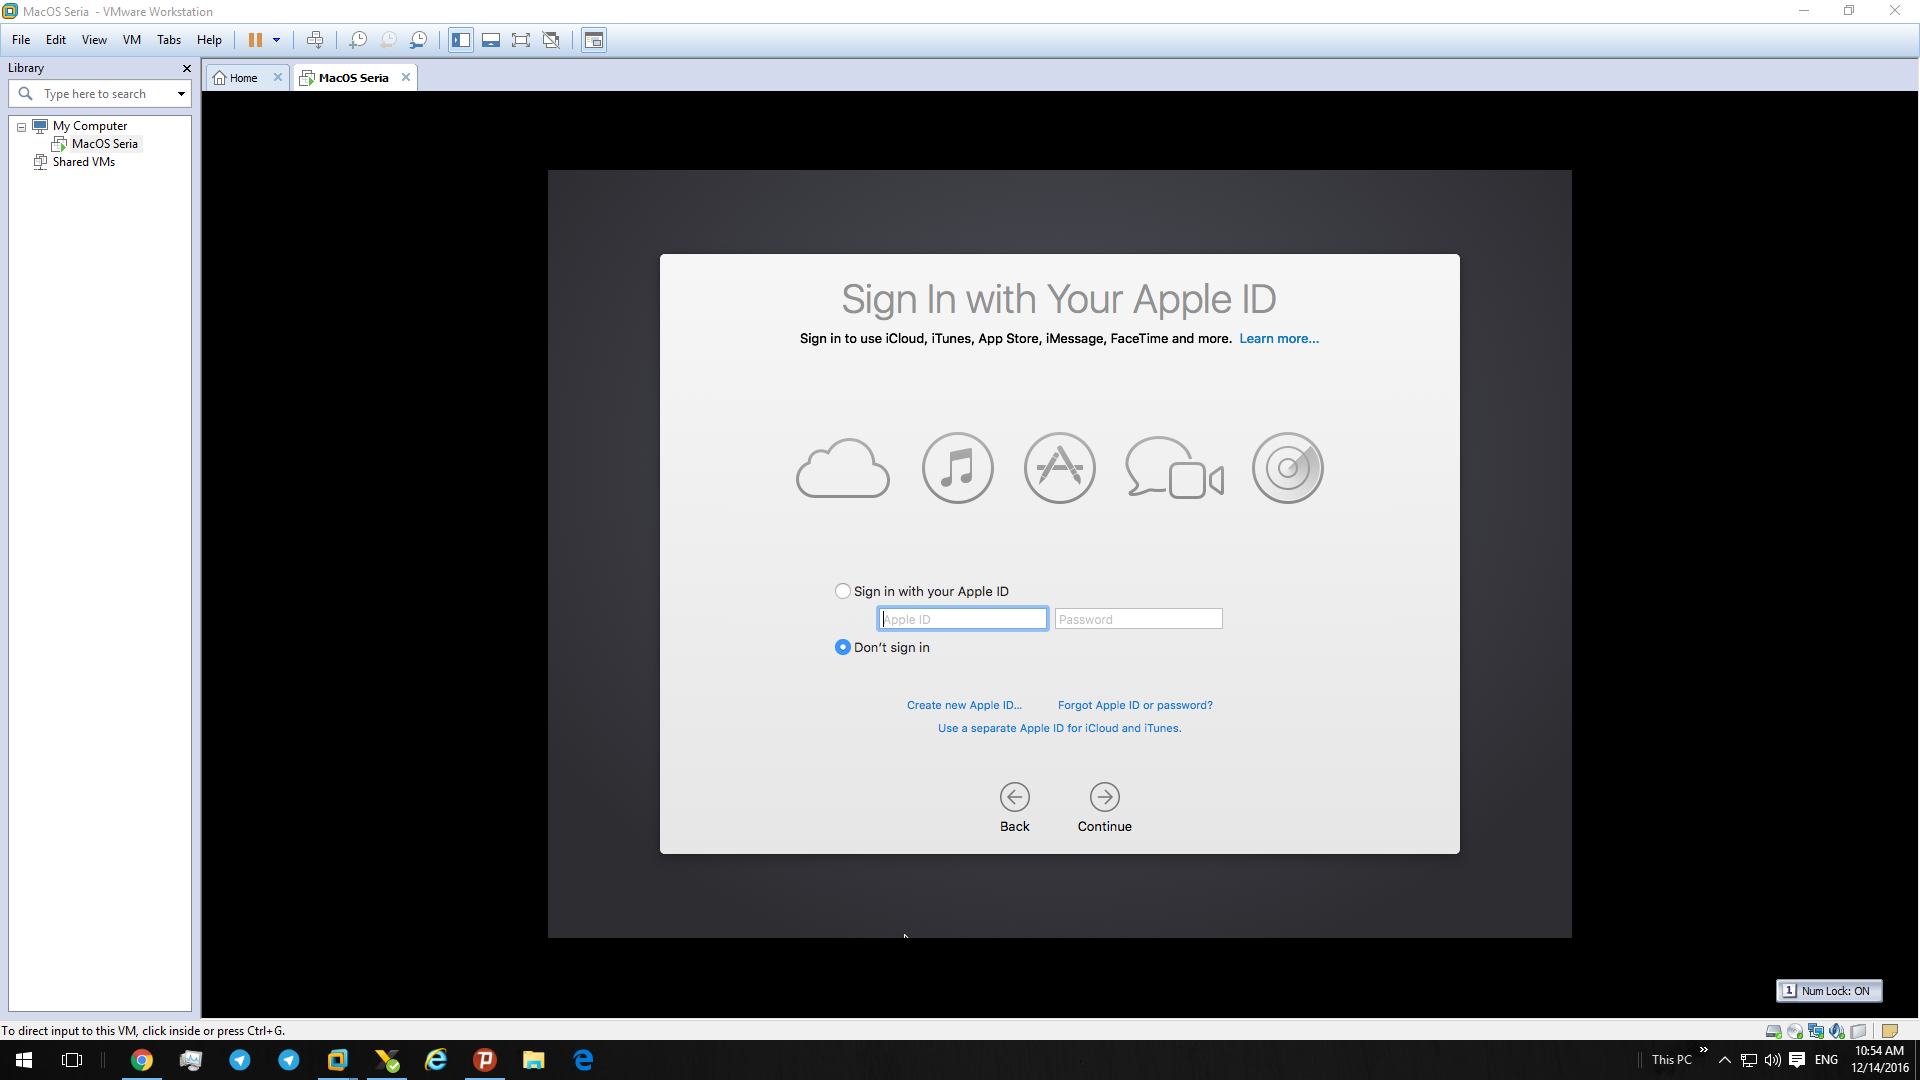Select Shared VMs in the library
The height and width of the screenshot is (1080, 1920).
pos(84,162)
